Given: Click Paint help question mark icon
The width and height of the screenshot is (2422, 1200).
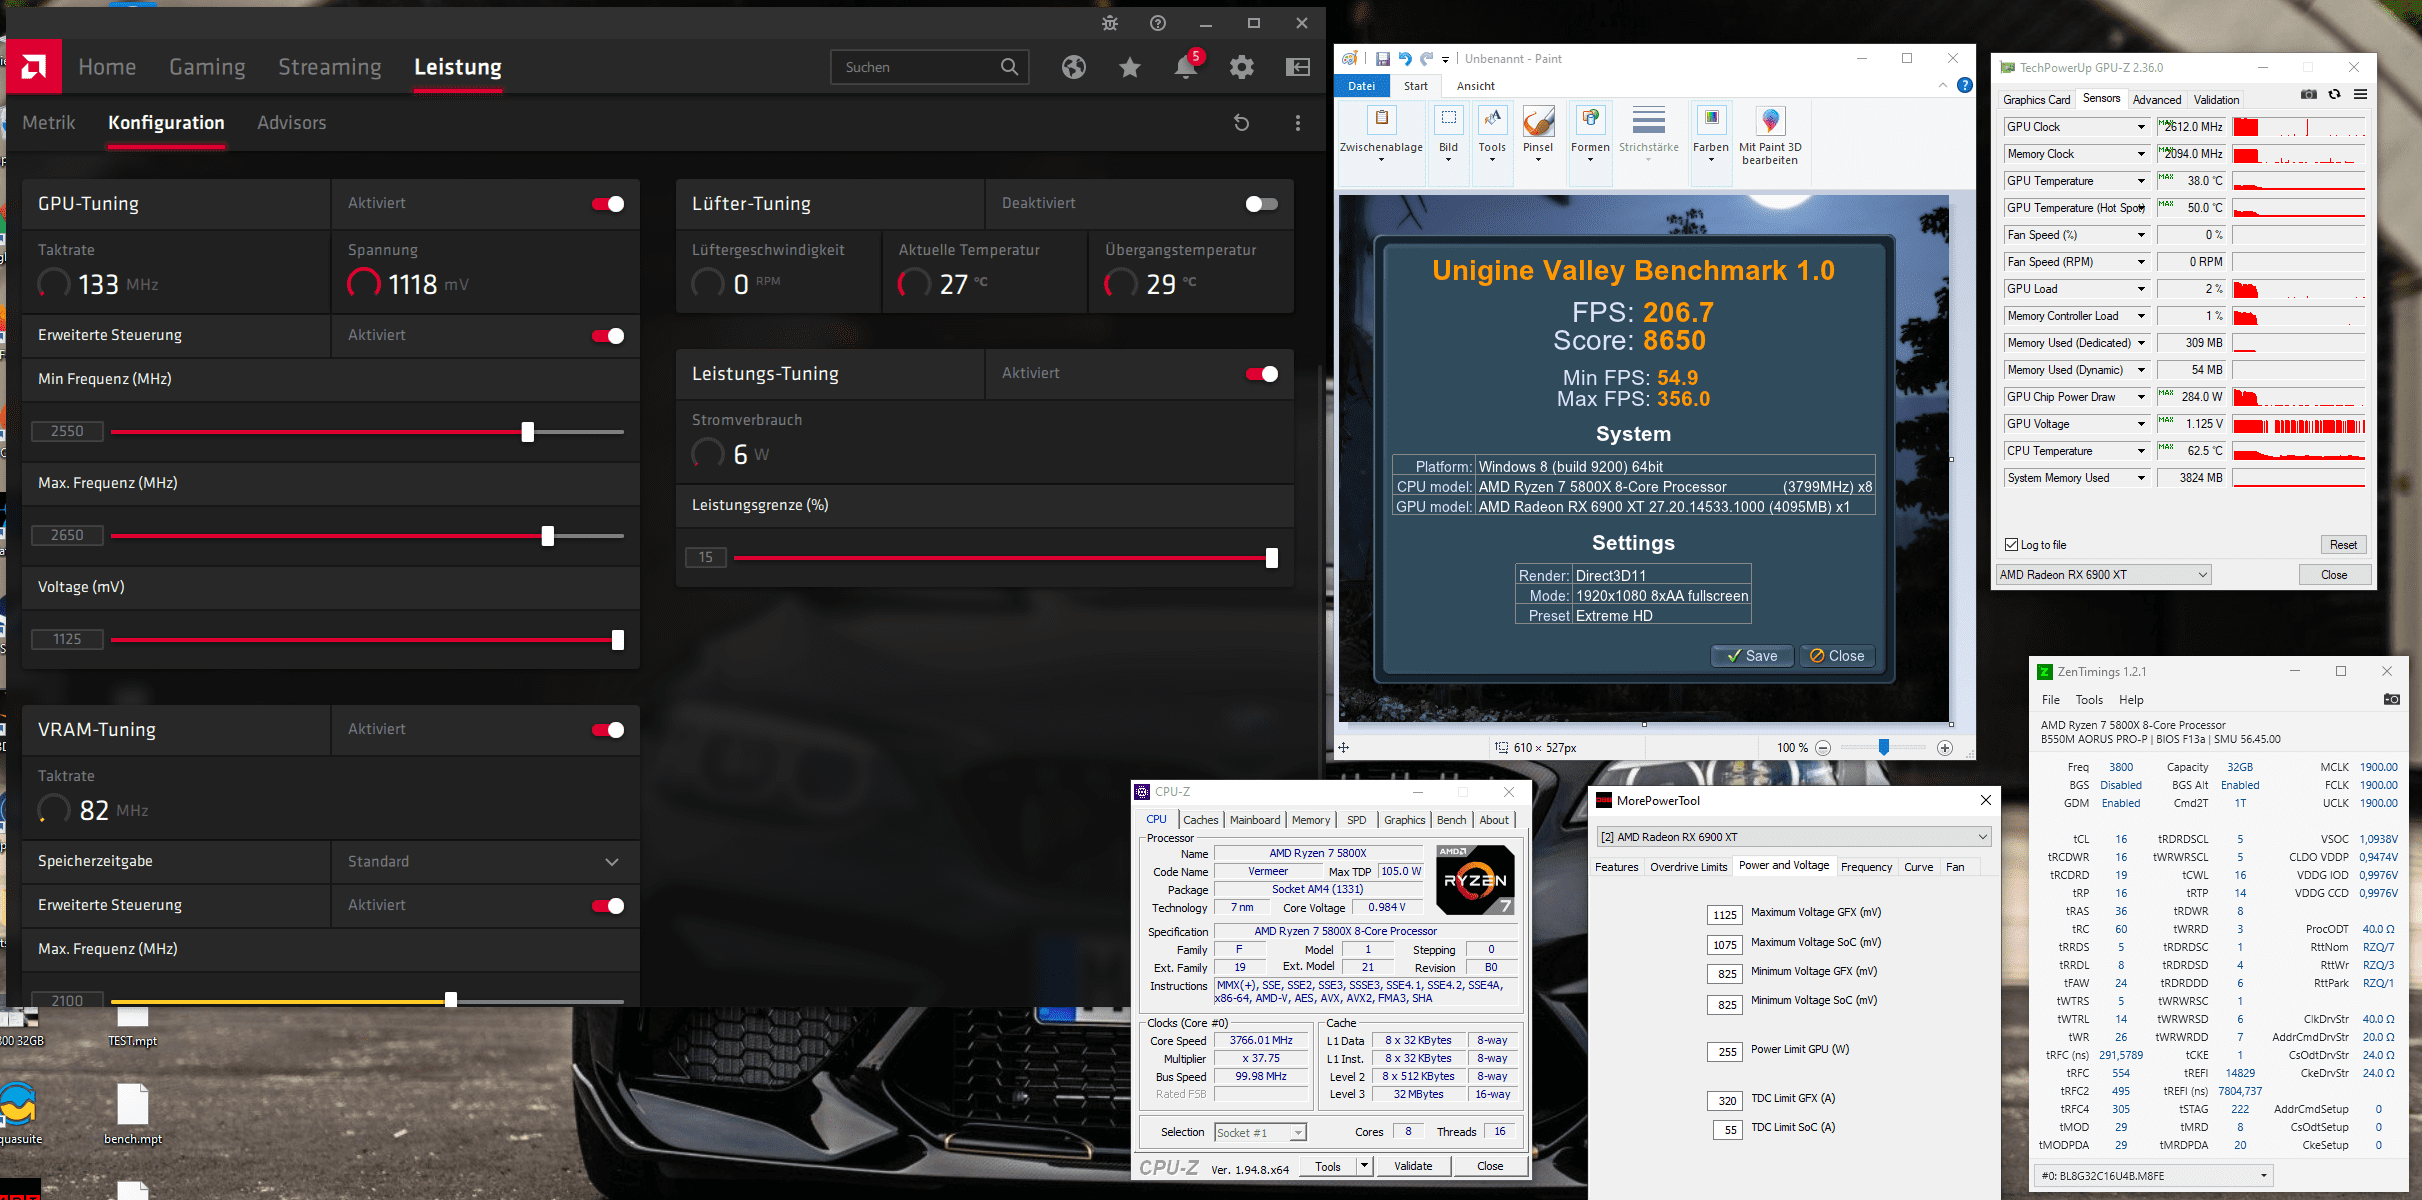Looking at the screenshot, I should point(1965,85).
